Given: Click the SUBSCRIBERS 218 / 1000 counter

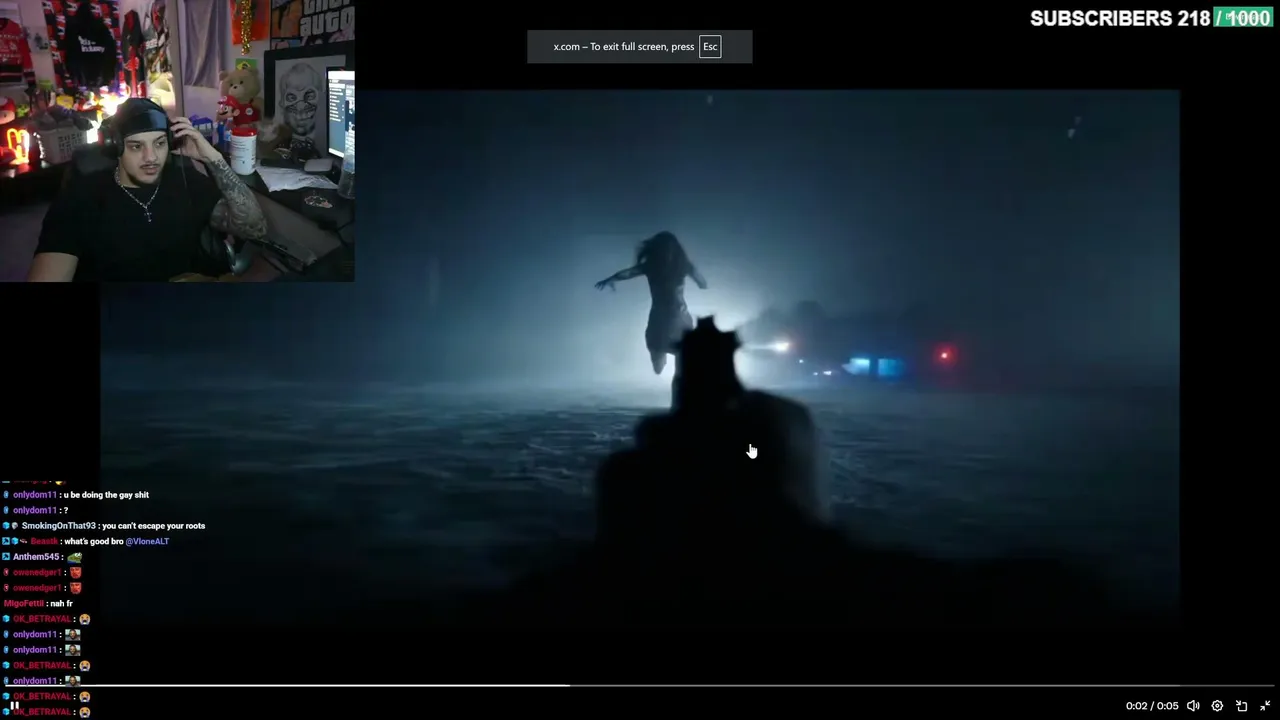Looking at the screenshot, I should [x=1151, y=18].
